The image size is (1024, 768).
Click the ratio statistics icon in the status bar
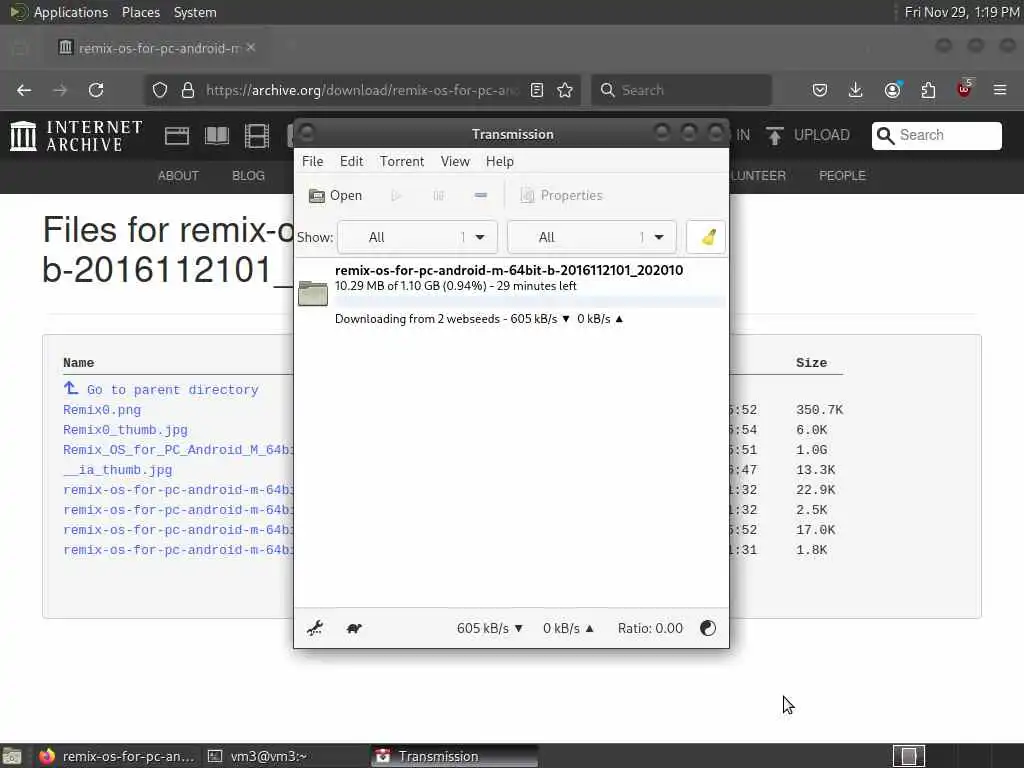coord(708,628)
